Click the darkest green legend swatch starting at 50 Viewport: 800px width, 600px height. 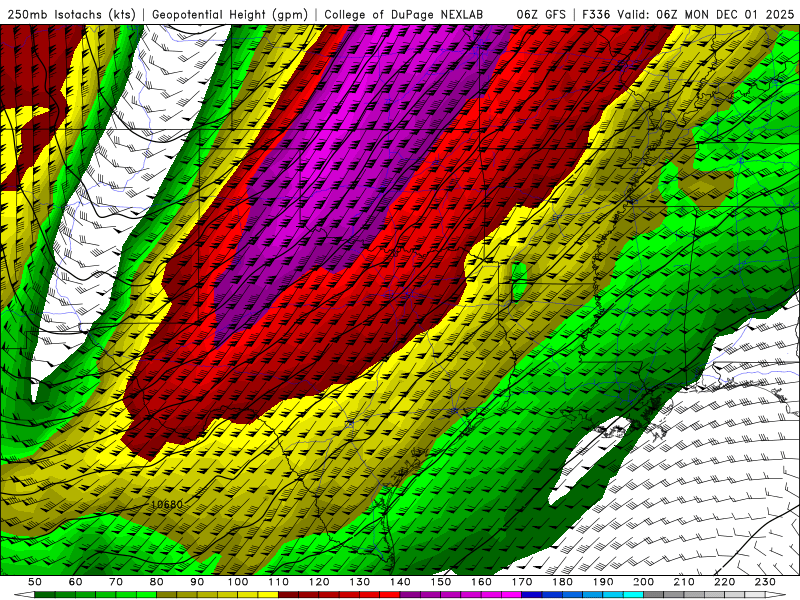[44, 594]
